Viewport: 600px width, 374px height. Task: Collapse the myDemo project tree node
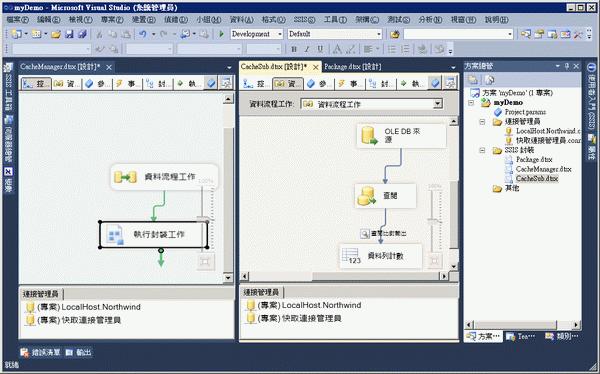click(471, 103)
